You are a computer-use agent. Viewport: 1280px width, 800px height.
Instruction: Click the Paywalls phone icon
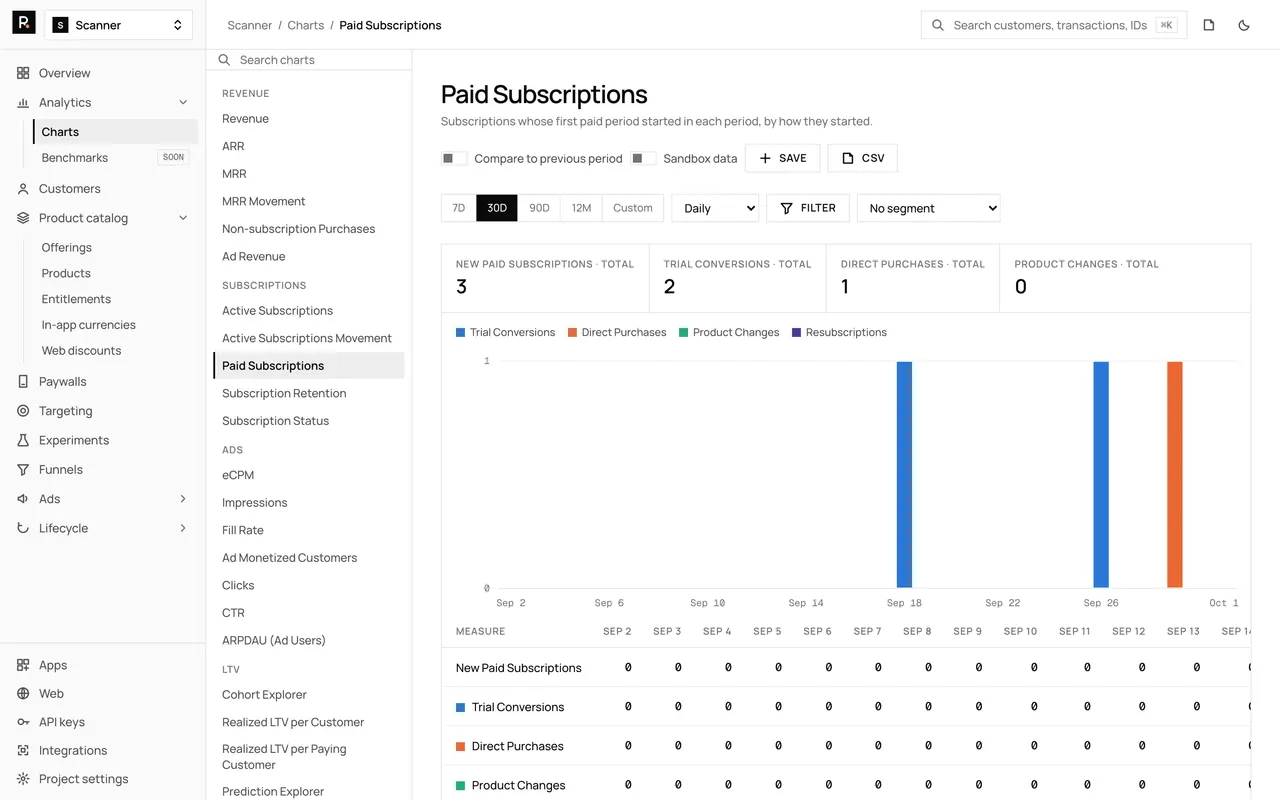pyautogui.click(x=23, y=382)
